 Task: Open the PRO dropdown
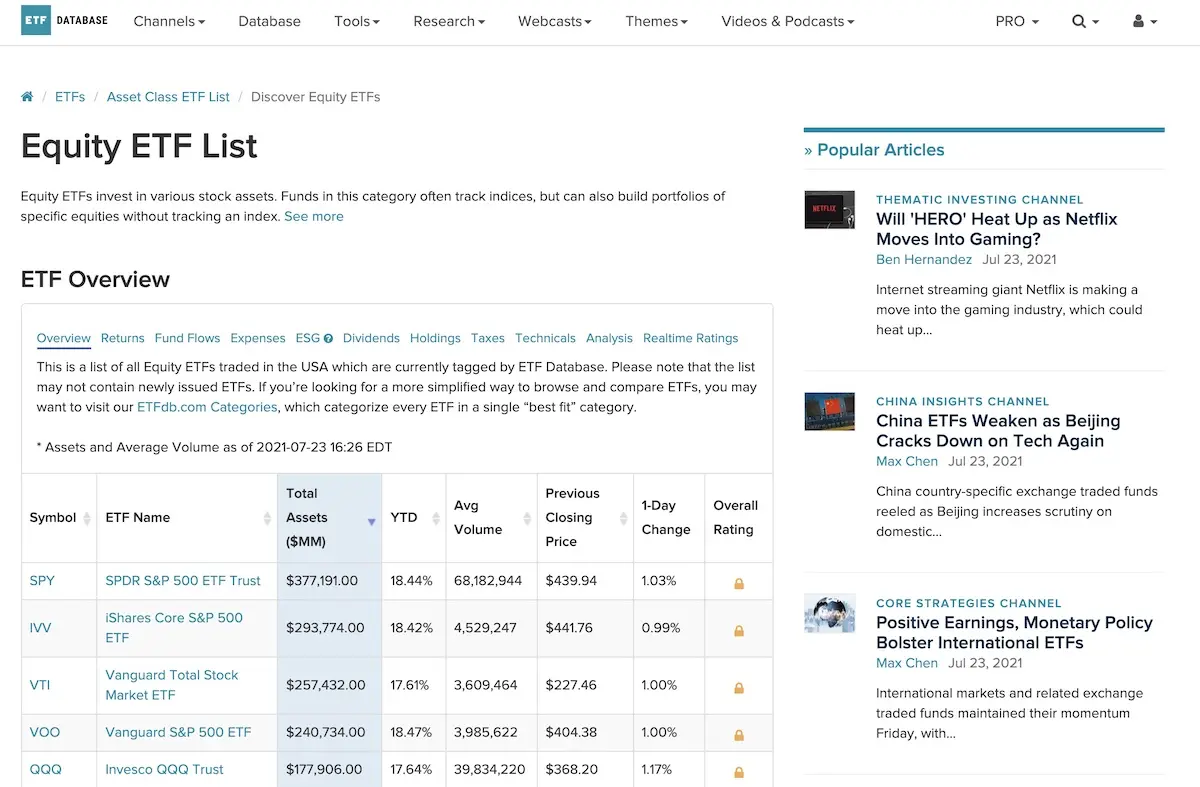(1017, 21)
